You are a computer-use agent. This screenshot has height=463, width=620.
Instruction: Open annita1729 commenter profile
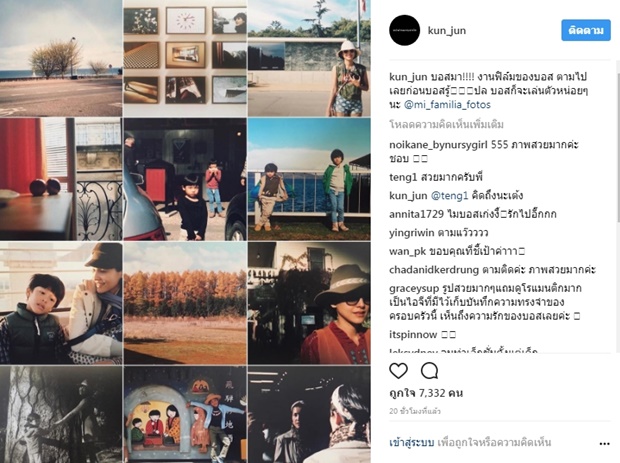click(x=416, y=214)
